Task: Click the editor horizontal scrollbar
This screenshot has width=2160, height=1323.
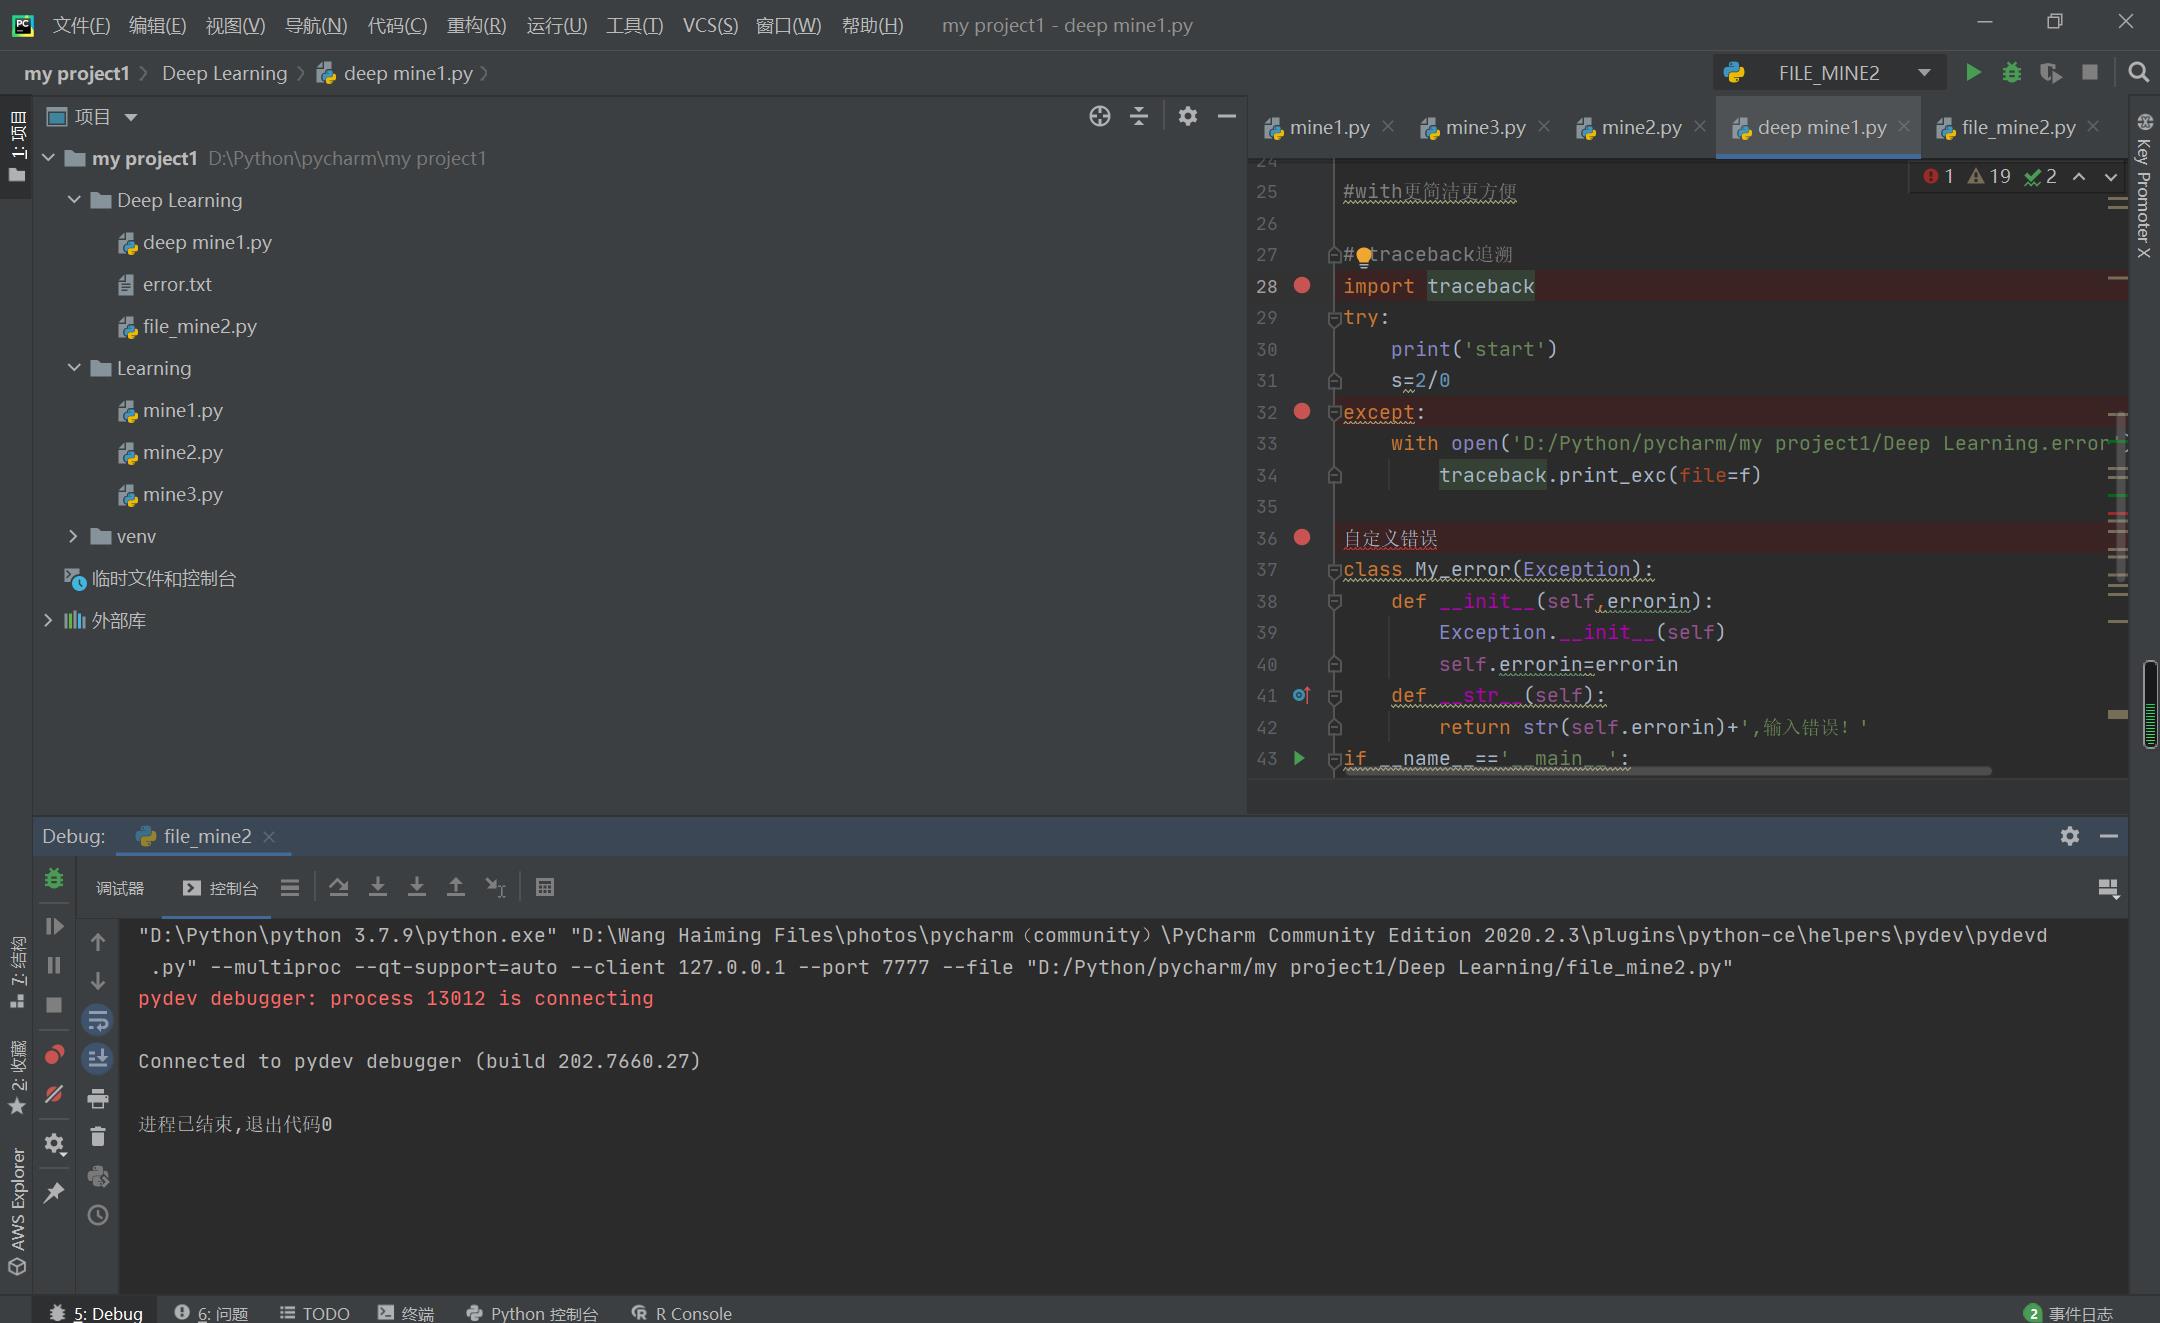Action: point(1667,770)
